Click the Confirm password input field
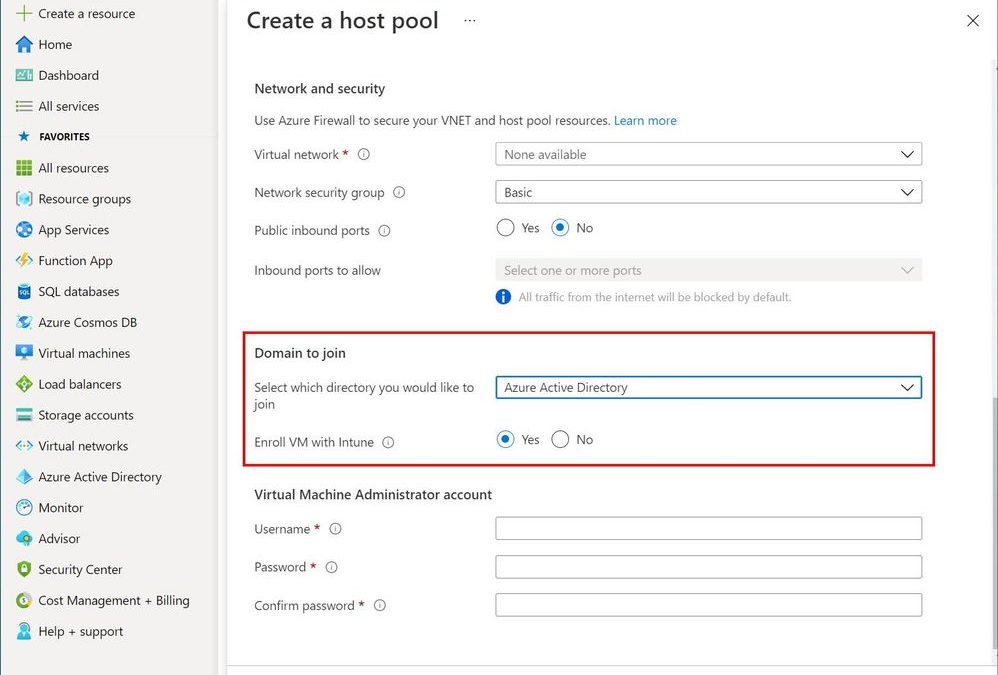998x675 pixels. pos(708,604)
